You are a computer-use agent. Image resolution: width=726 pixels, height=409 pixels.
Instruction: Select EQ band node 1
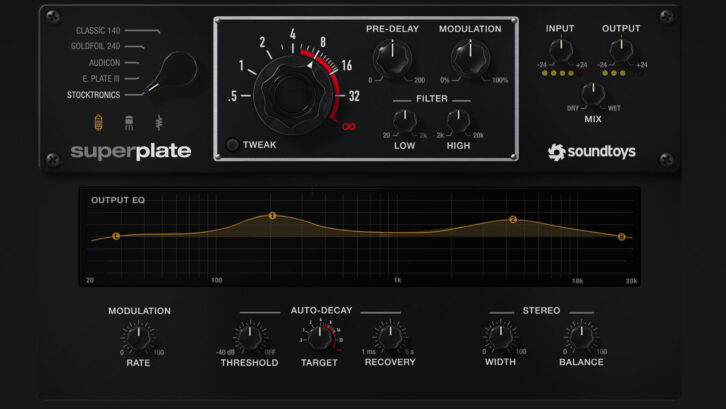[272, 216]
